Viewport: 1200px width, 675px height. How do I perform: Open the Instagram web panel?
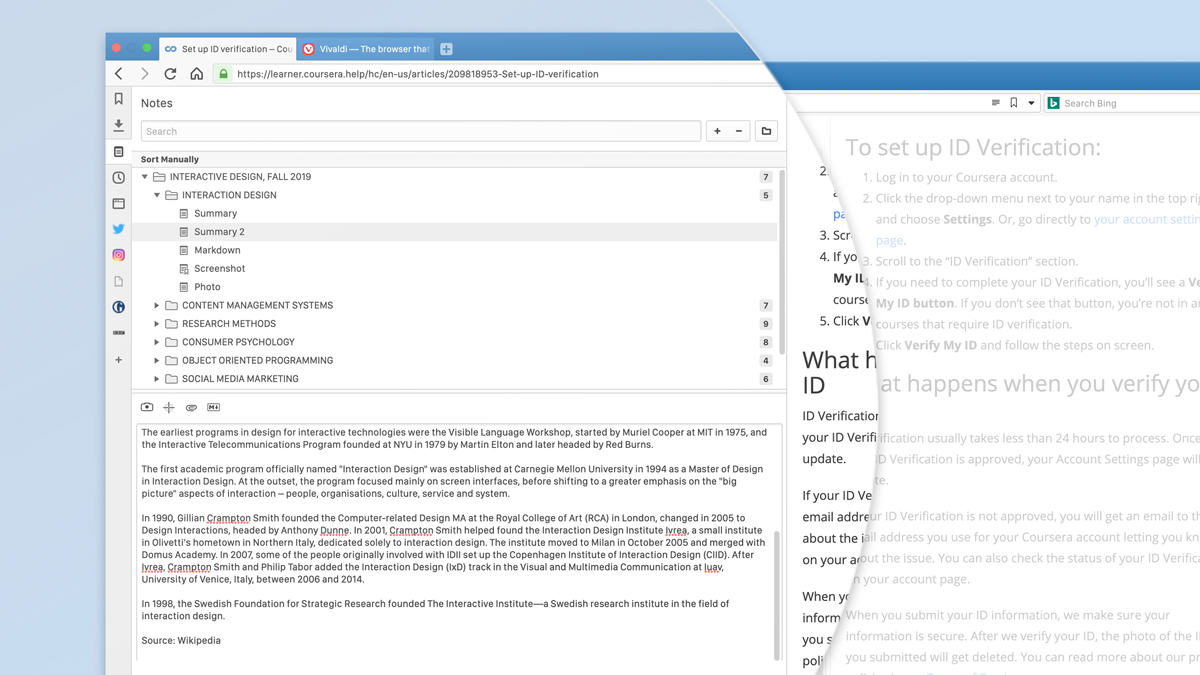click(119, 256)
